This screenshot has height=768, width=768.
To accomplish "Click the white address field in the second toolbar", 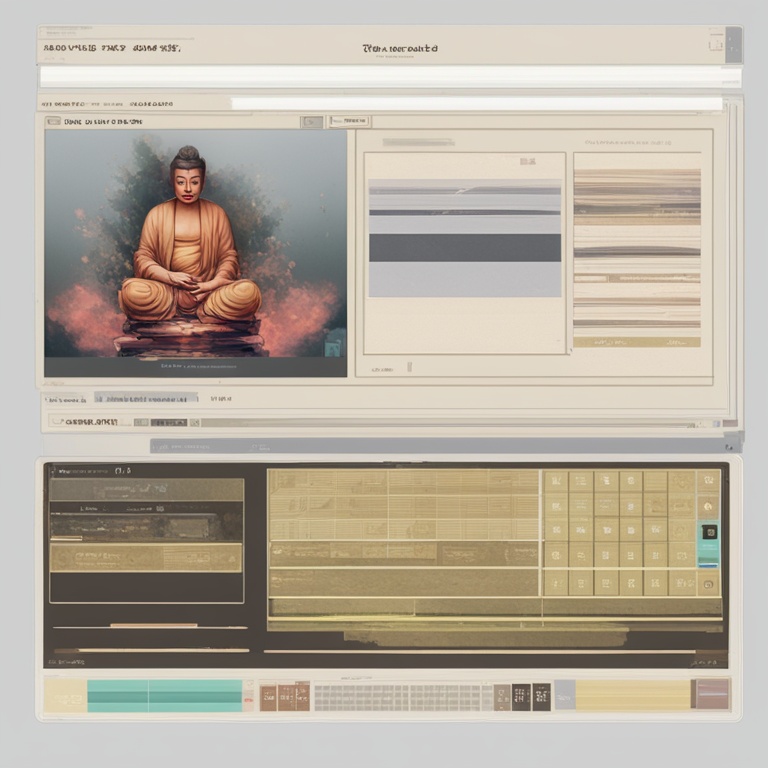I will (476, 103).
